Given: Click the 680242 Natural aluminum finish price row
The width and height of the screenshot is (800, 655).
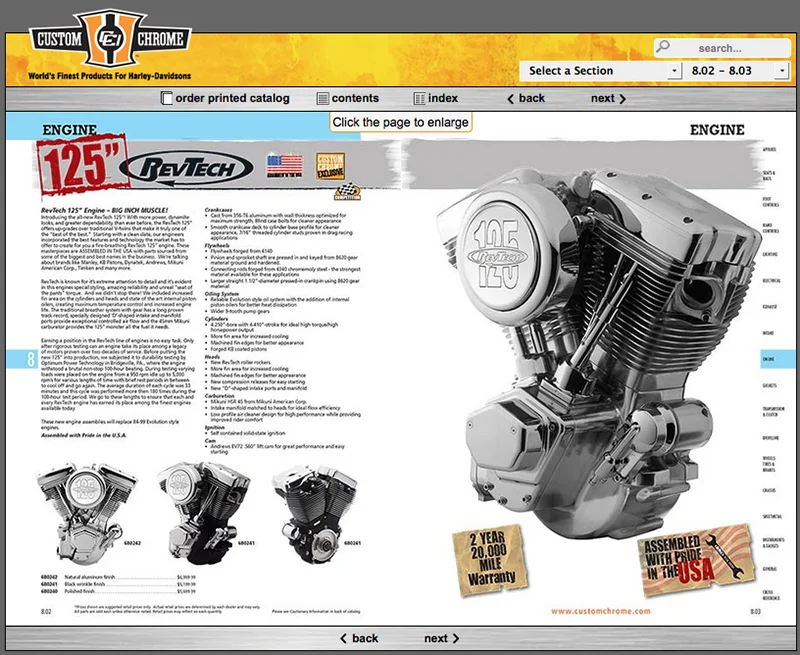Looking at the screenshot, I should pos(118,577).
